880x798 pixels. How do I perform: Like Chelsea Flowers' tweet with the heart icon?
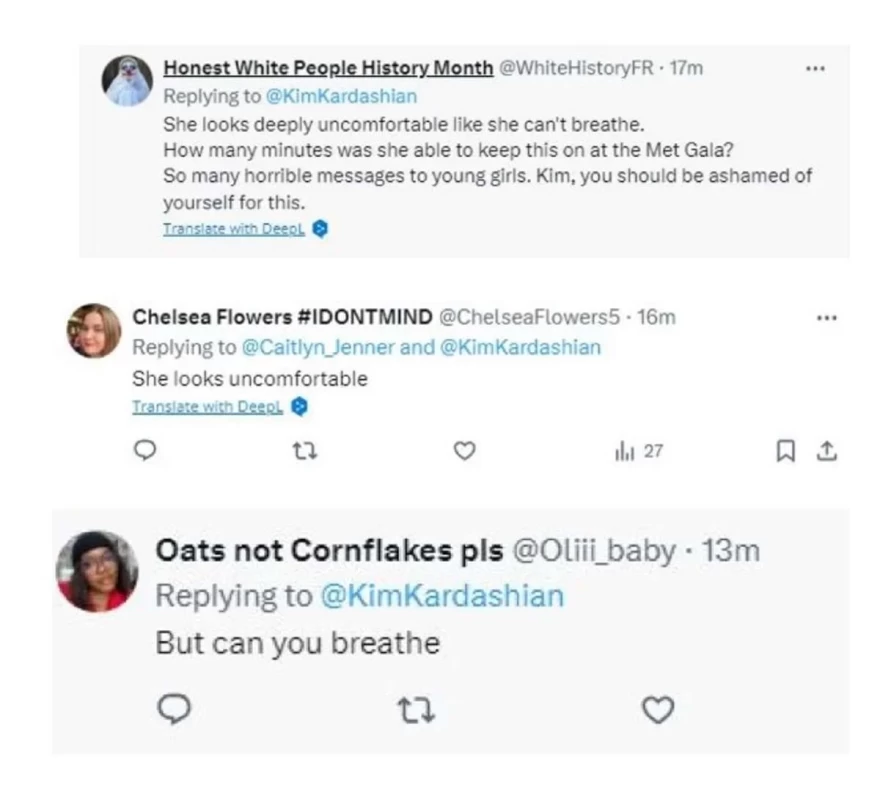click(465, 451)
